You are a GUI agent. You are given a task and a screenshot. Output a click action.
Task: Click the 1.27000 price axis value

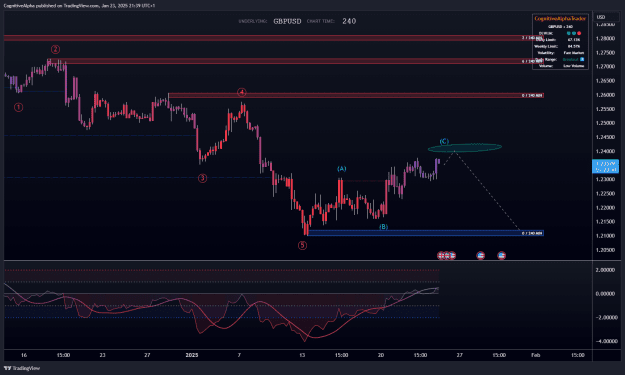pos(605,67)
